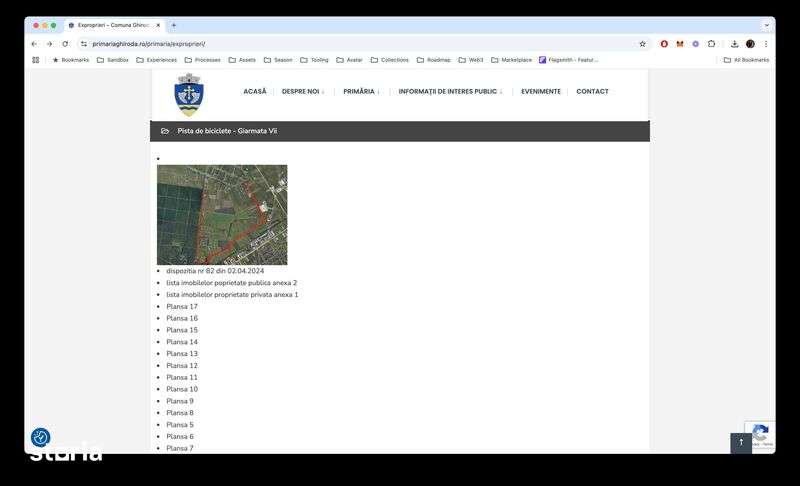Open the extensions puzzle-piece icon
Viewport: 800px width, 486px height.
click(x=711, y=44)
